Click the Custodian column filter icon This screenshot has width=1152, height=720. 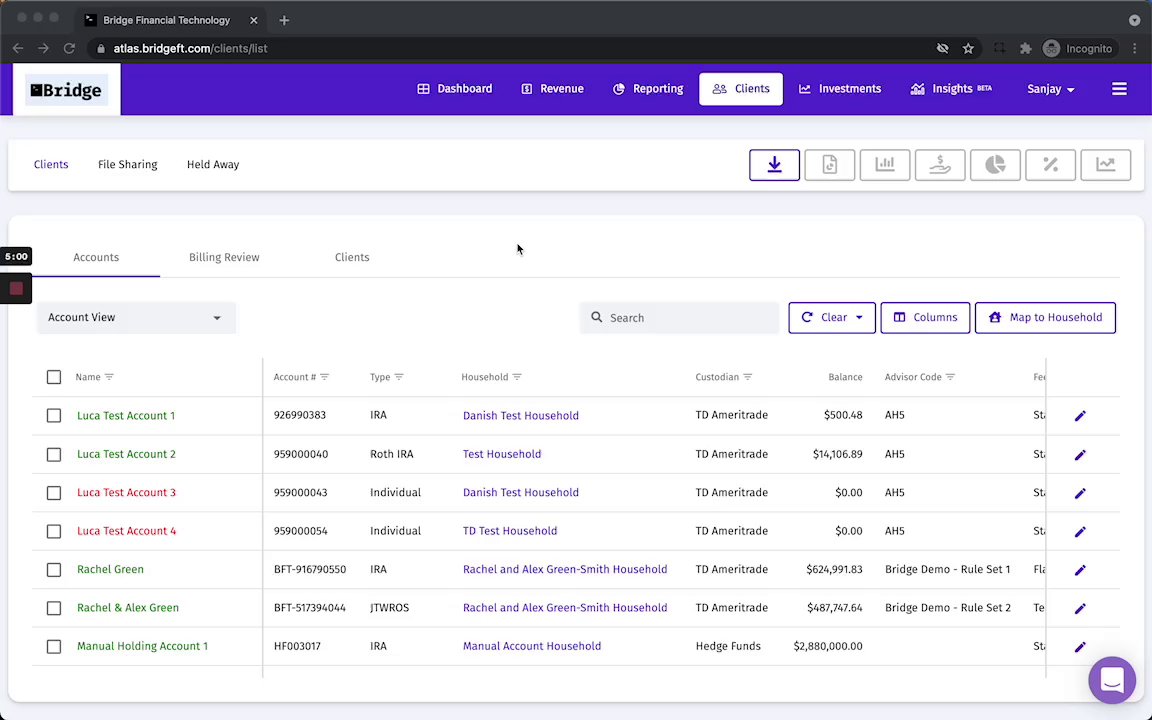pyautogui.click(x=747, y=377)
